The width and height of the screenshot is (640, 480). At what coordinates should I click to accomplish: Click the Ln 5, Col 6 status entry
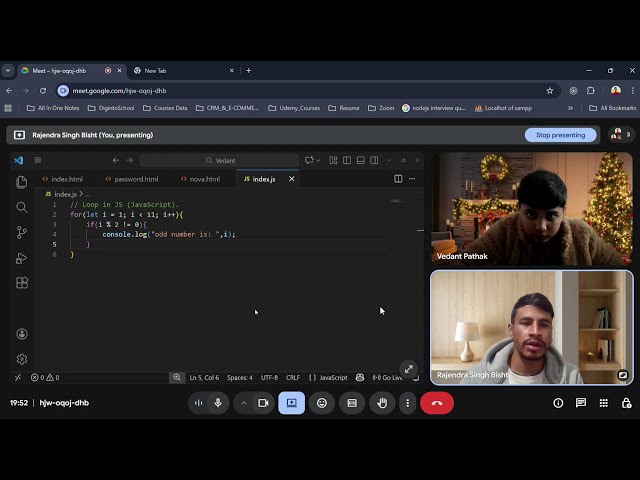coord(204,378)
